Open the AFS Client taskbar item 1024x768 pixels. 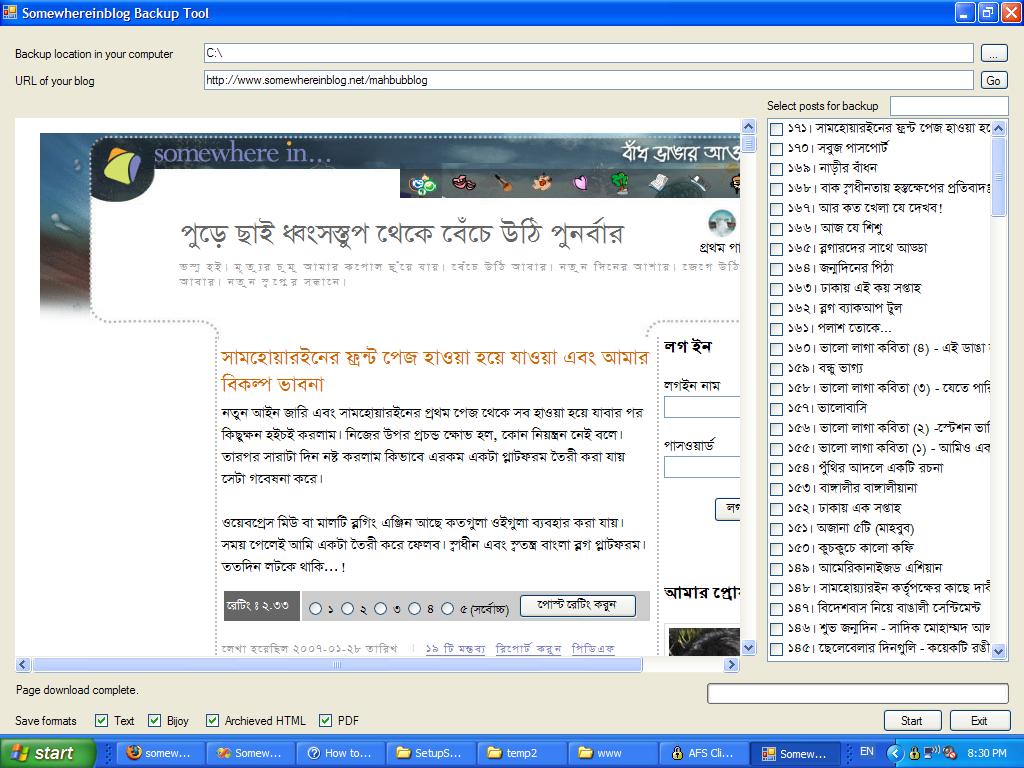click(701, 753)
